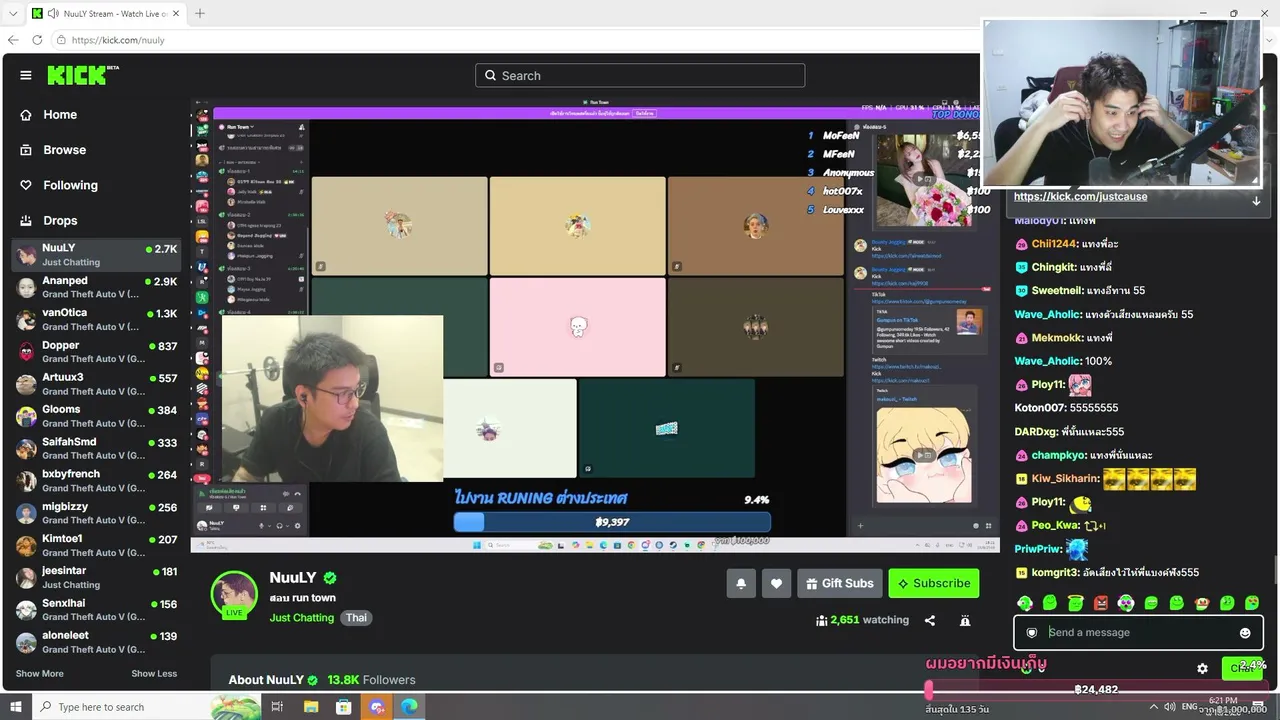Click the green Subscribe button
Screen dimensions: 1280x720
[x=934, y=583]
